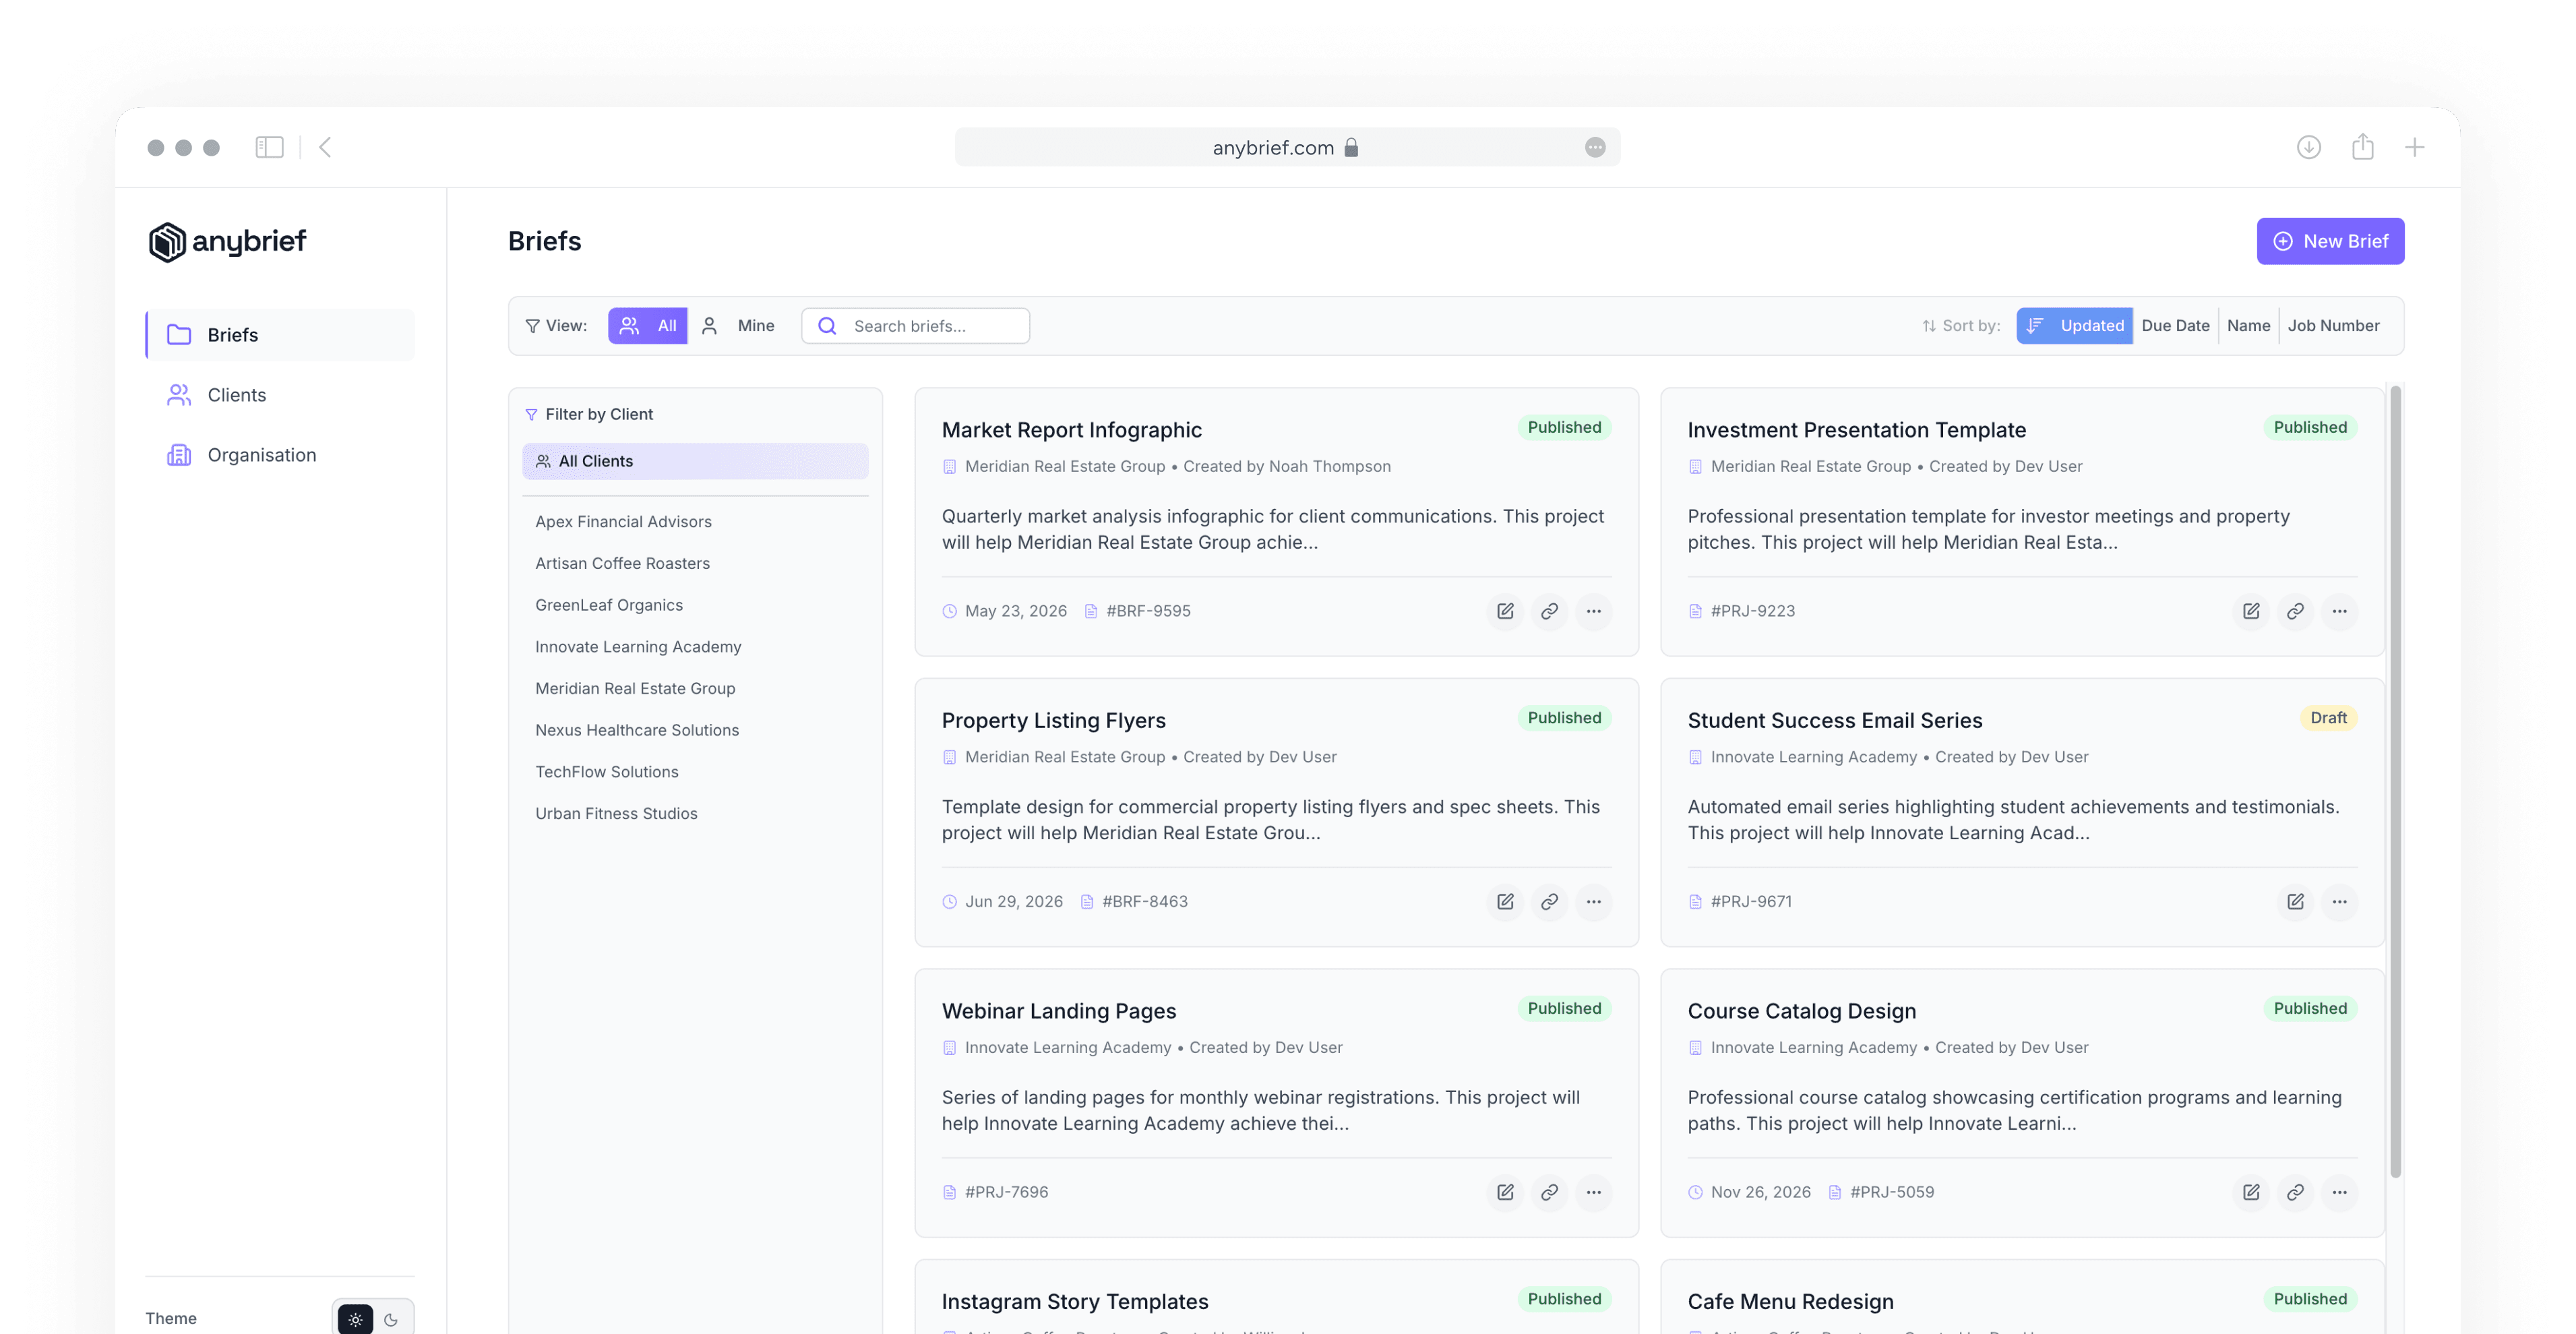Screen dimensions: 2576x1334
Task: Click the edit pencil icon on Market Report Infographic
Action: [x=1504, y=611]
